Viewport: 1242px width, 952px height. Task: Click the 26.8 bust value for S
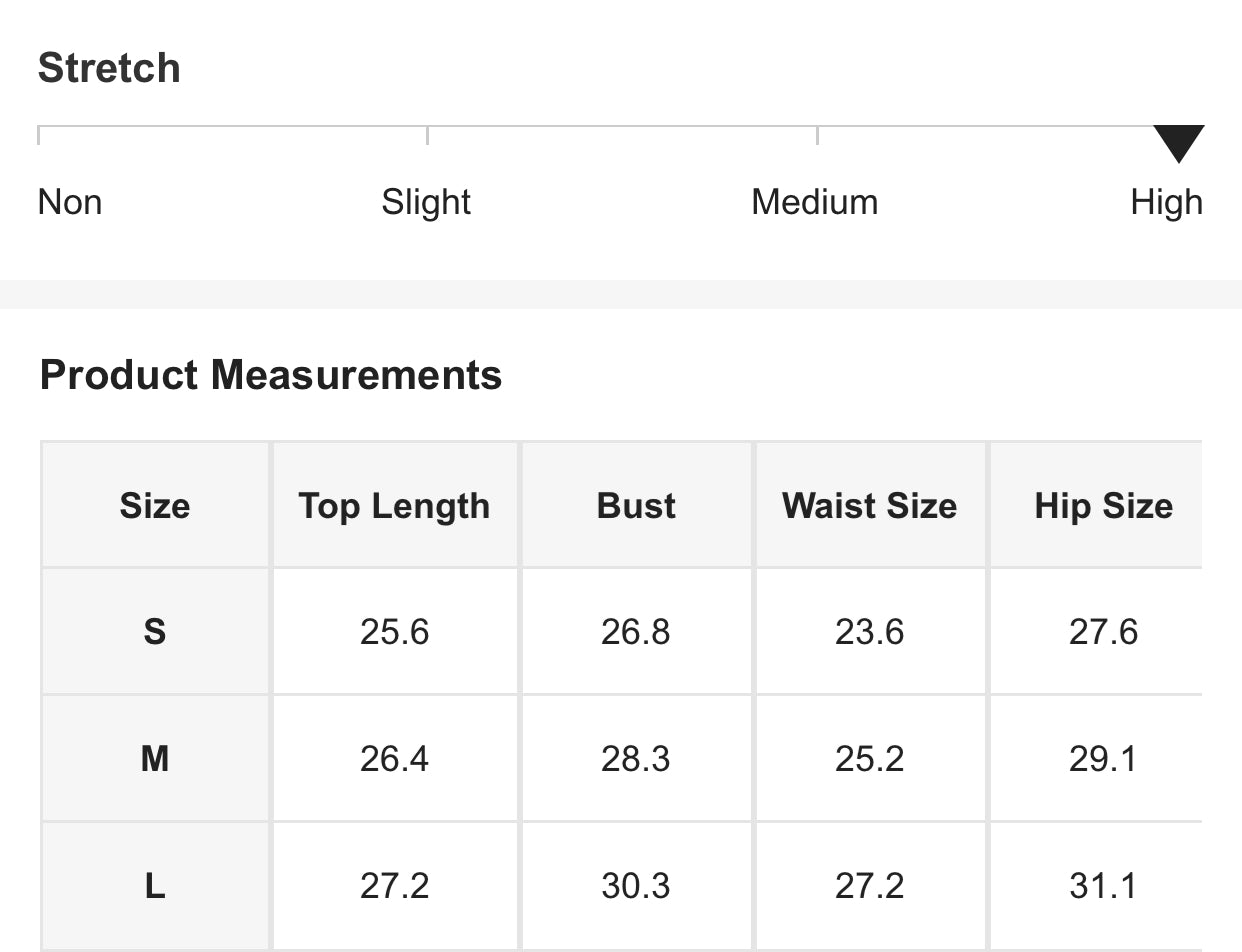click(x=636, y=632)
